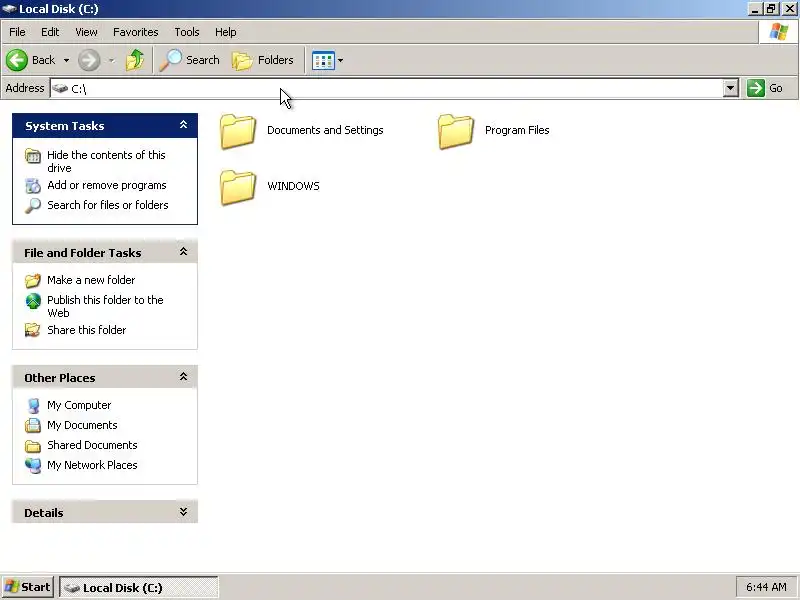Screen dimensions: 800x600
Task: Click the drive icon in Address bar
Action: pyautogui.click(x=60, y=88)
